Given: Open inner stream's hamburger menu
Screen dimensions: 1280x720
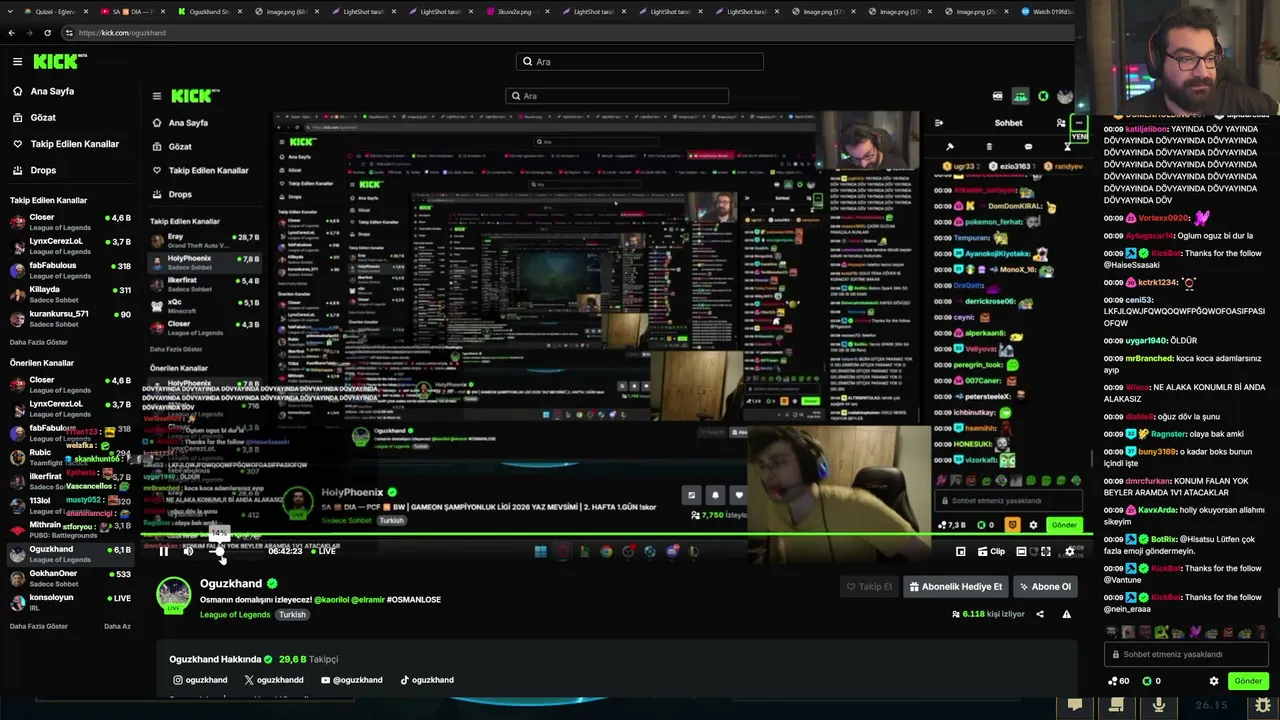Looking at the screenshot, I should (x=157, y=96).
